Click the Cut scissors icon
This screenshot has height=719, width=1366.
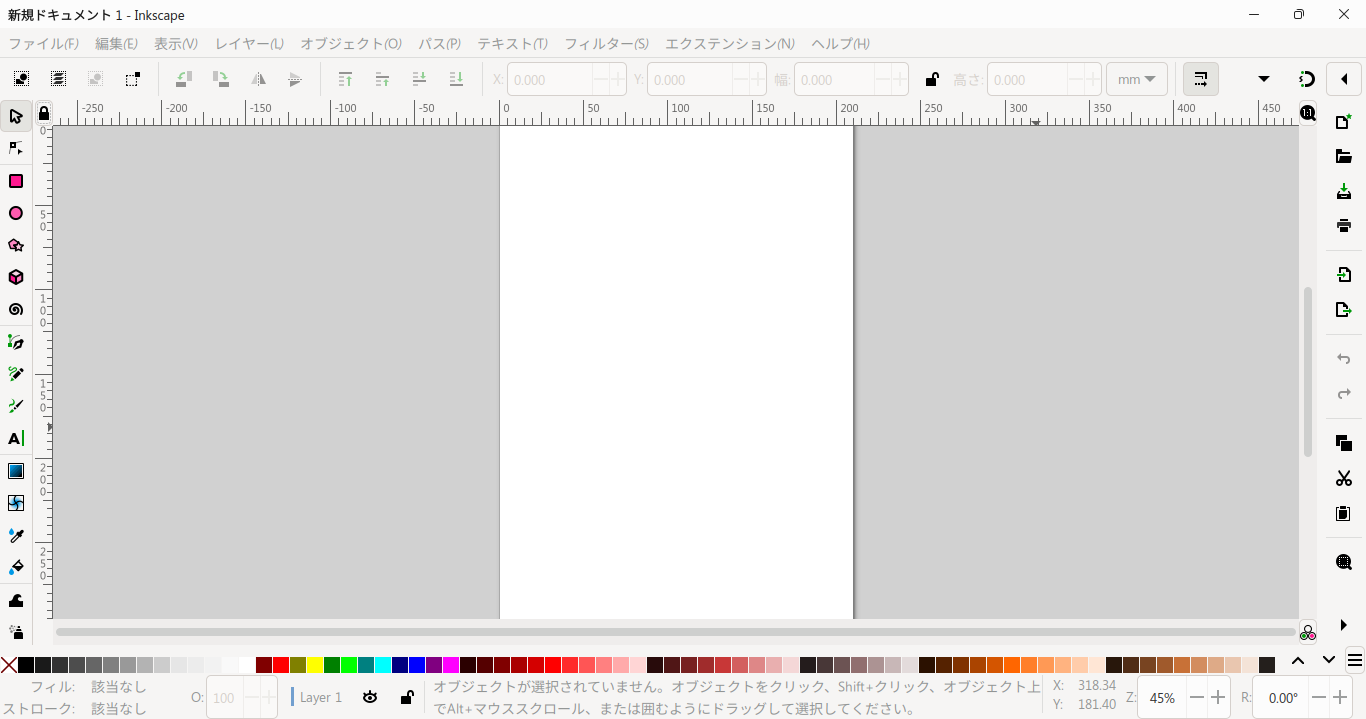[x=1344, y=478]
